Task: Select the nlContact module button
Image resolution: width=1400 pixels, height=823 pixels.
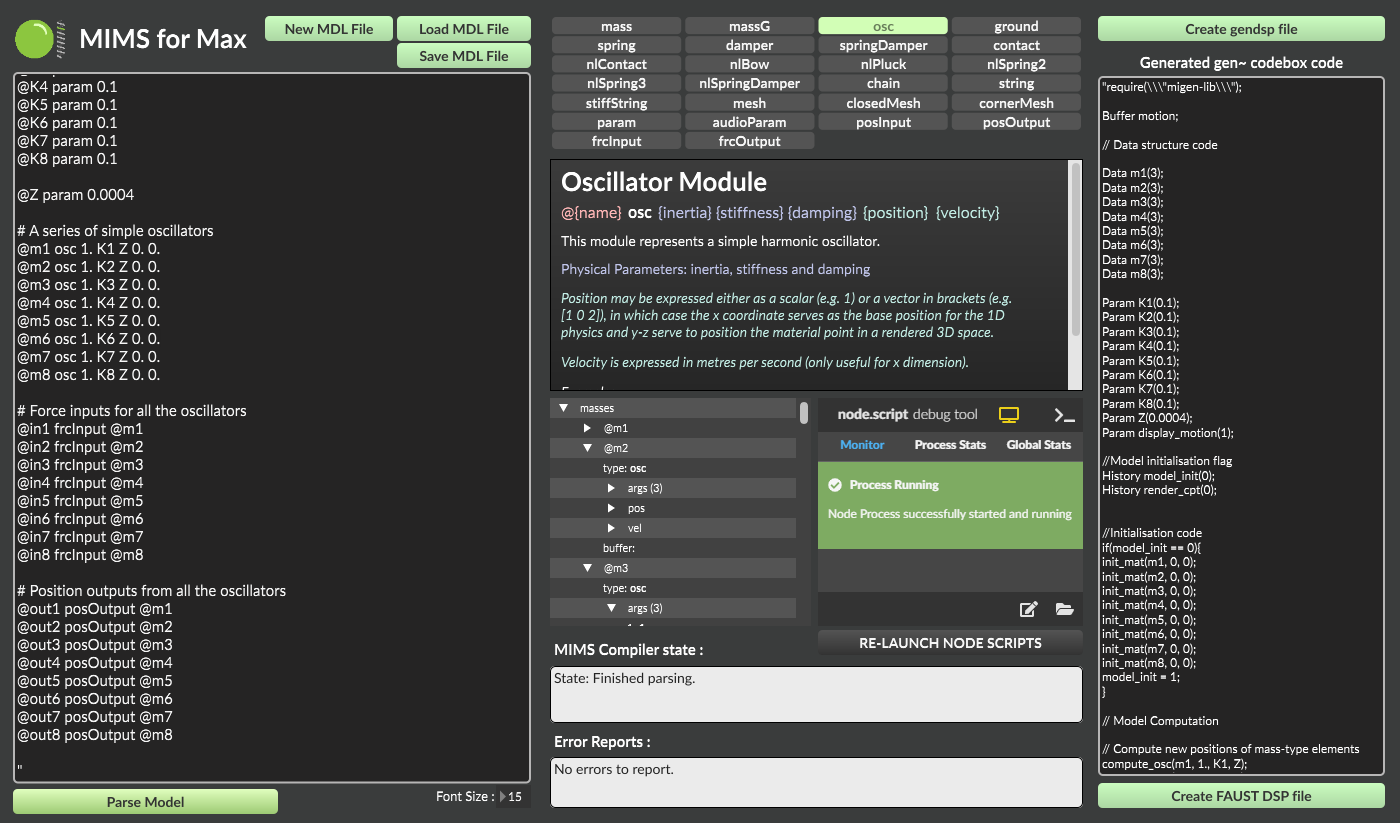Action: pyautogui.click(x=616, y=64)
